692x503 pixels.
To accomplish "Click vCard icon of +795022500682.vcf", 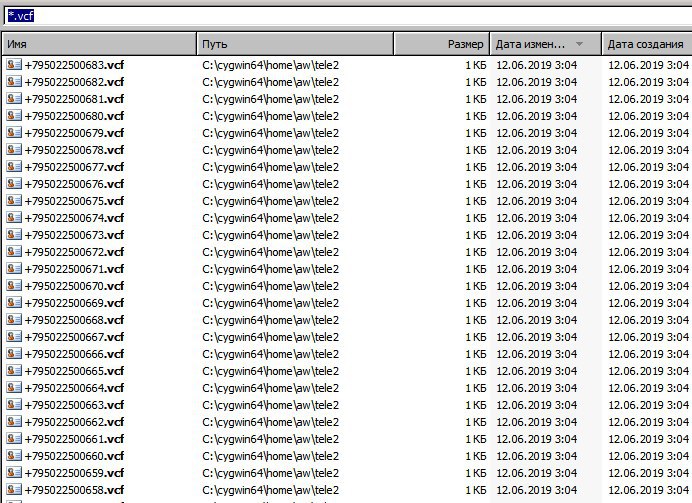I will 14,82.
